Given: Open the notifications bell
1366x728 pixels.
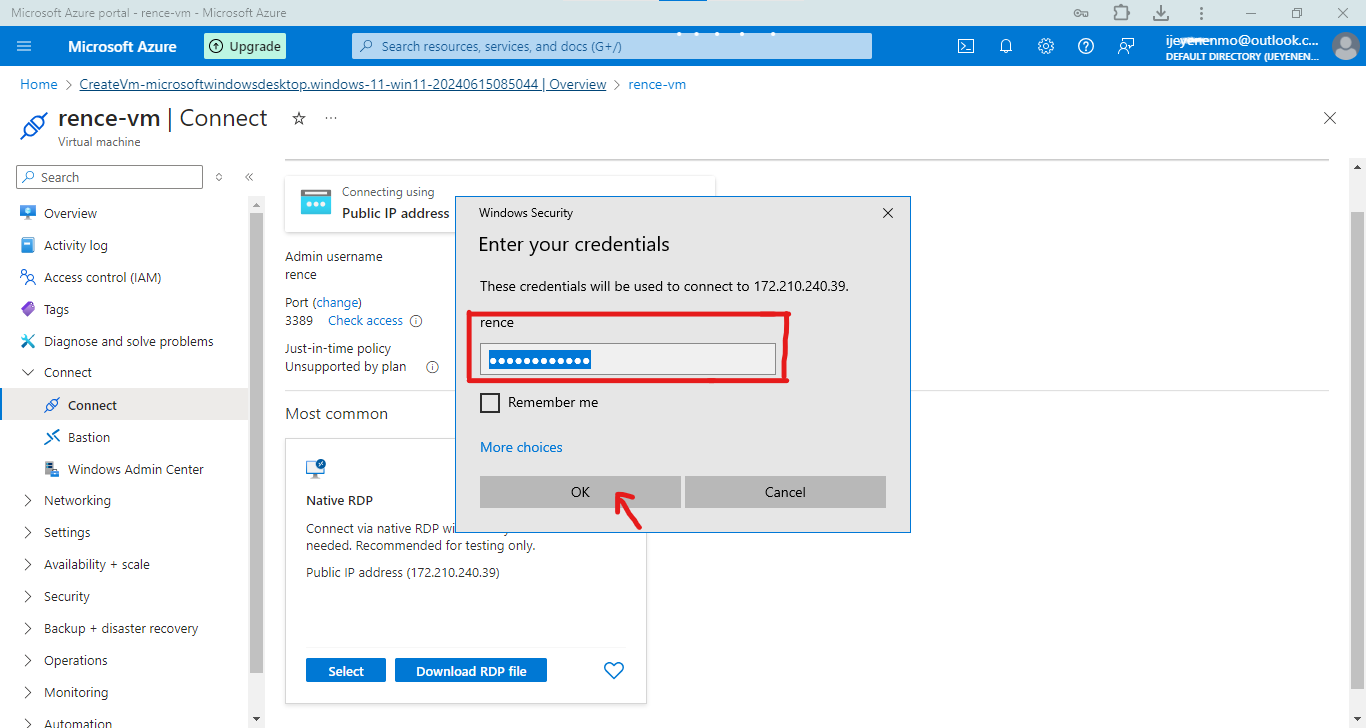Looking at the screenshot, I should coord(1006,46).
